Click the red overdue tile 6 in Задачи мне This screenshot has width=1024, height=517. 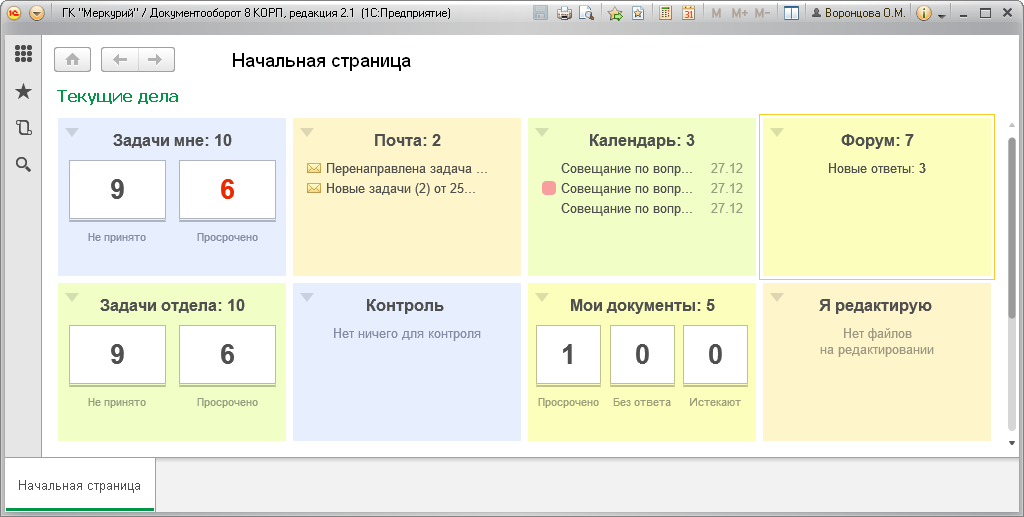click(x=227, y=189)
